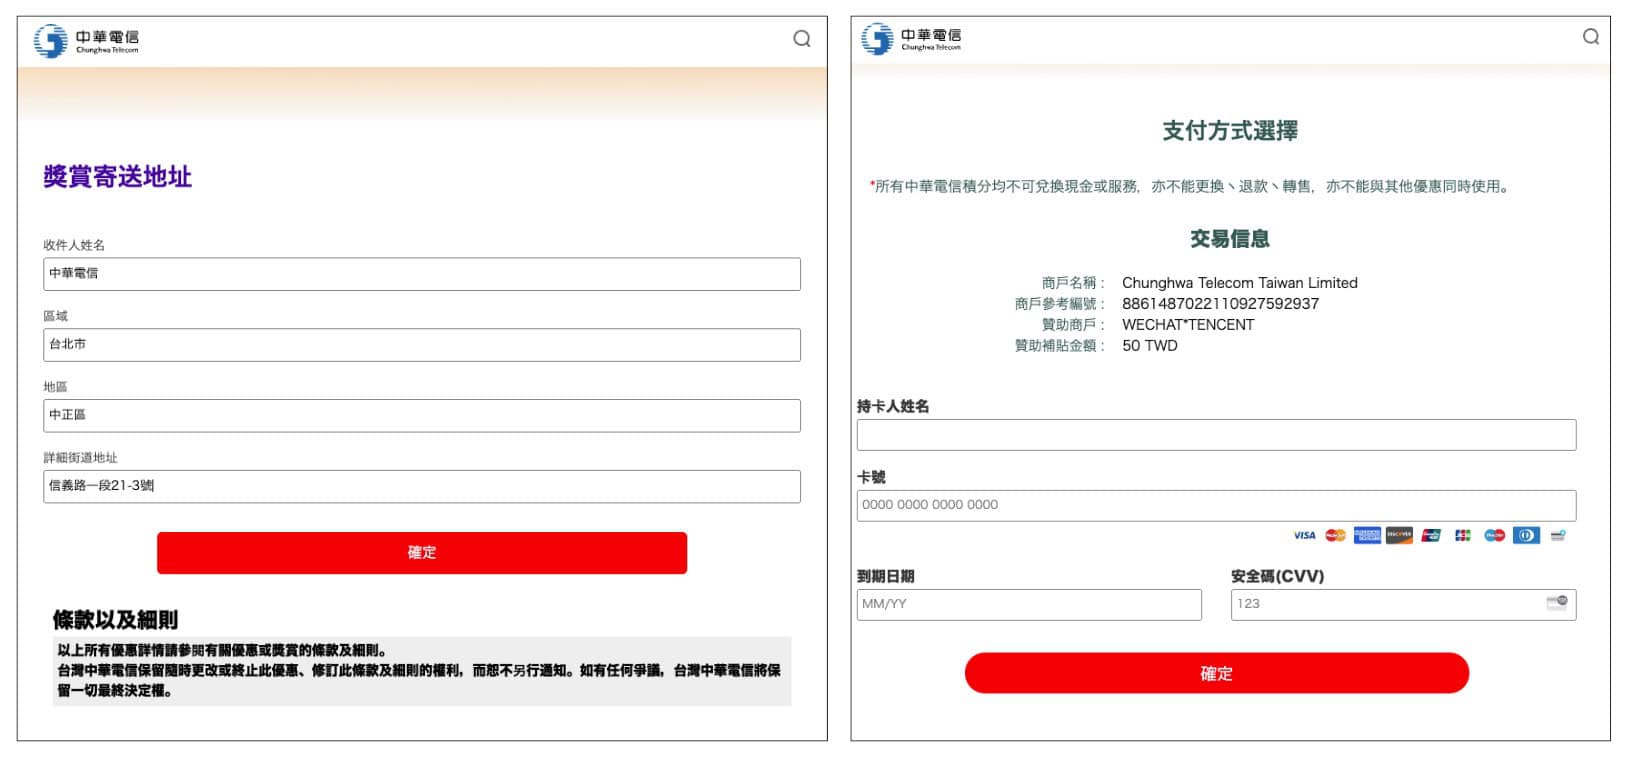Click the 贊助補貼金額 label
The height and width of the screenshot is (760, 1627).
pos(1060,346)
